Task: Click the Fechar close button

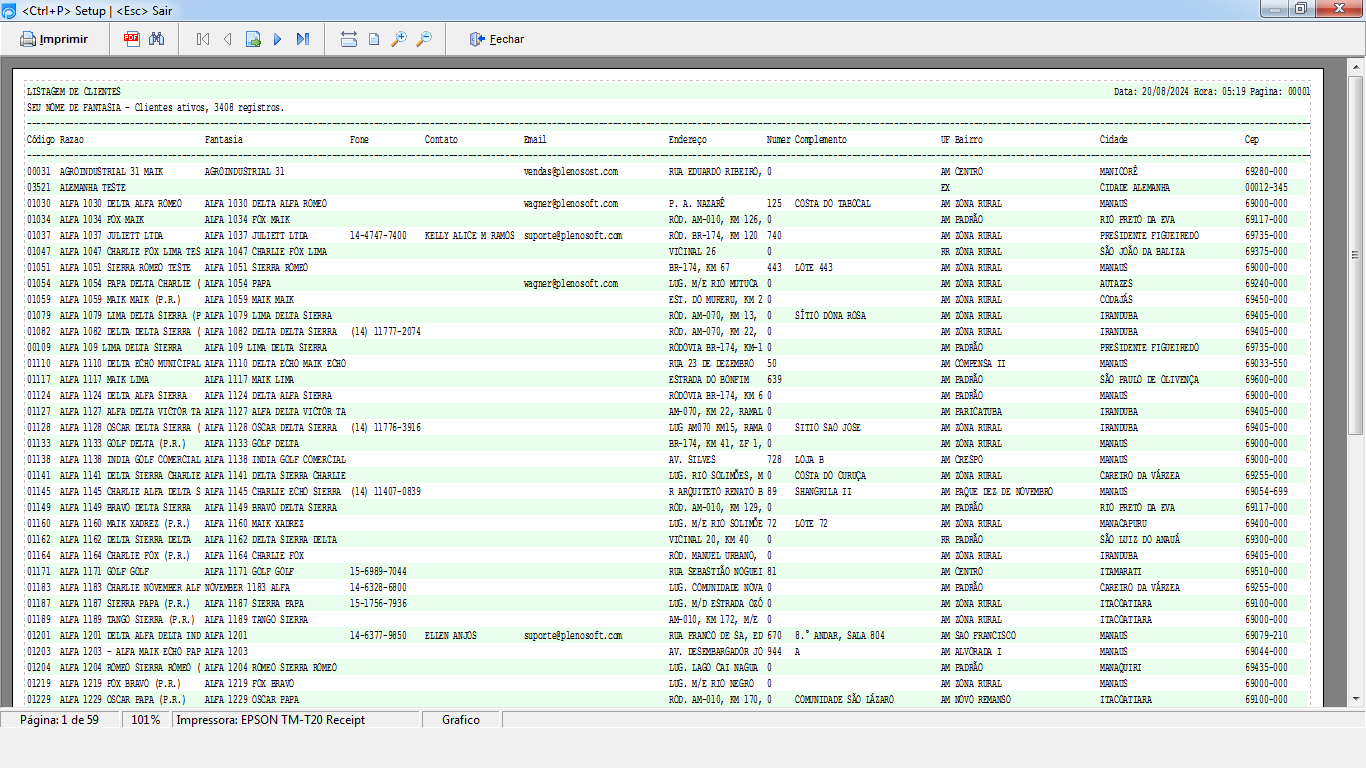Action: 497,39
